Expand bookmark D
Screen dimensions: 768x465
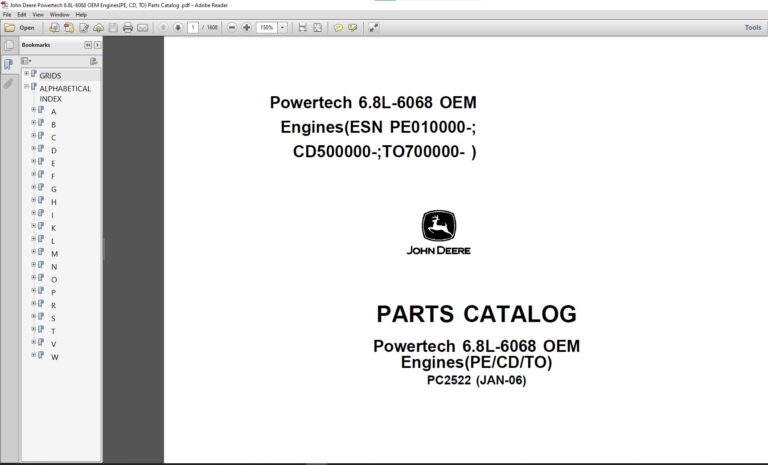click(33, 148)
